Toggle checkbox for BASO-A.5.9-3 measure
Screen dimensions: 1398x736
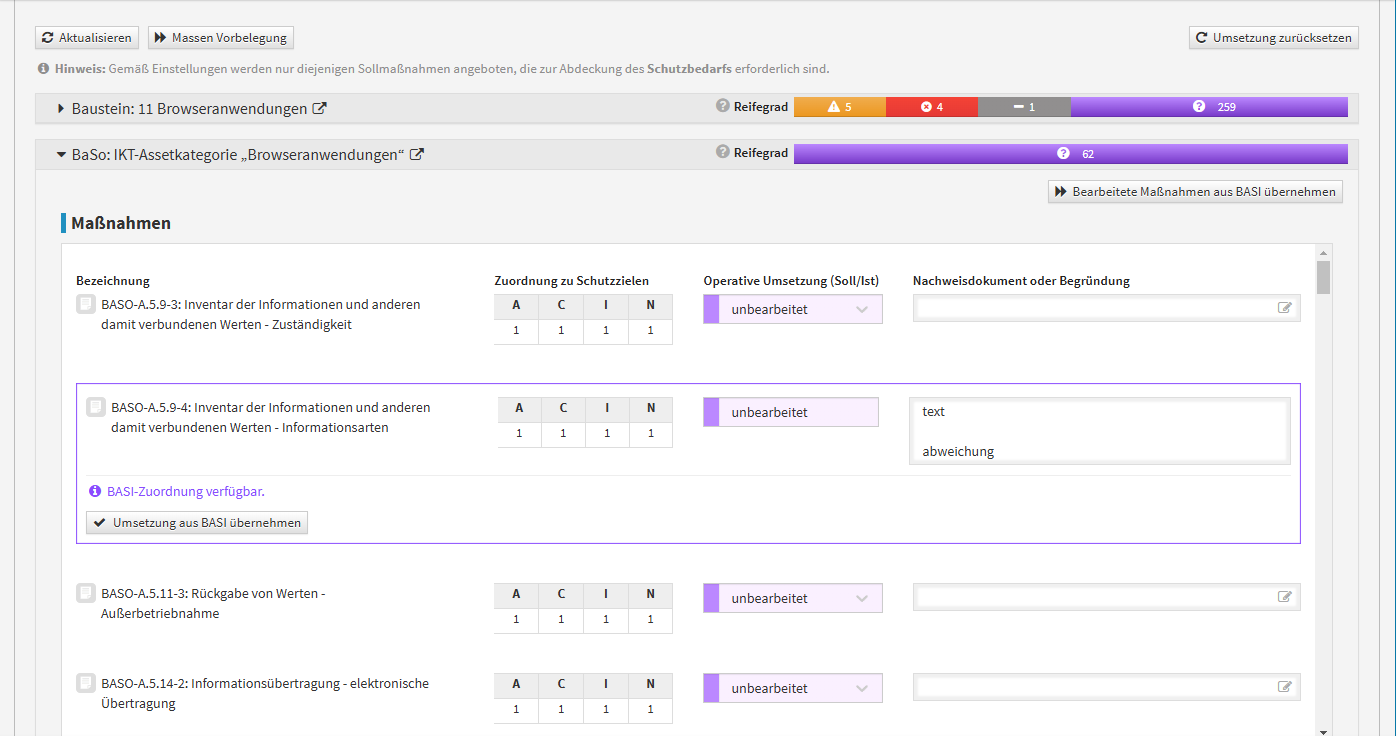pos(86,304)
